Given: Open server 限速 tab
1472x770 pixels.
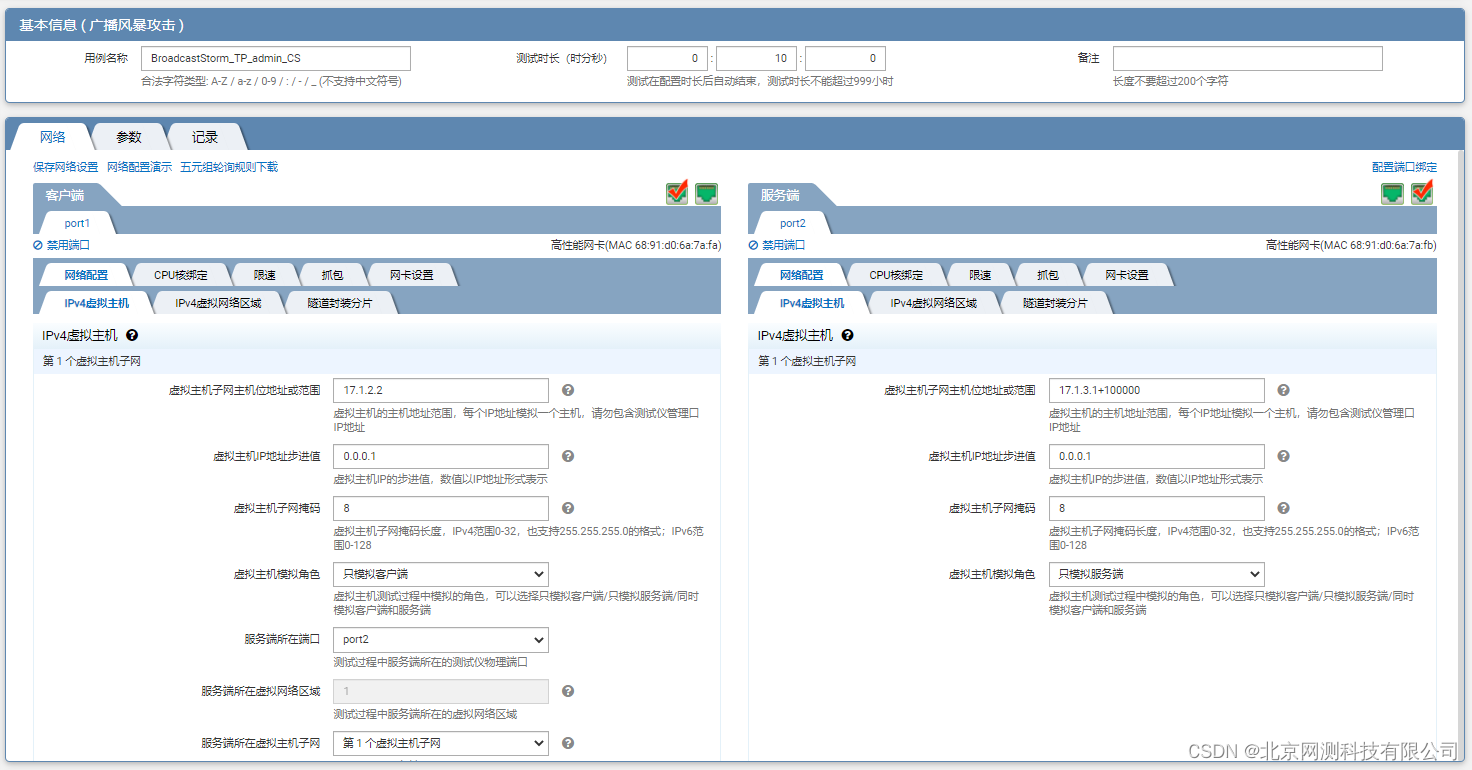Looking at the screenshot, I should (x=980, y=275).
